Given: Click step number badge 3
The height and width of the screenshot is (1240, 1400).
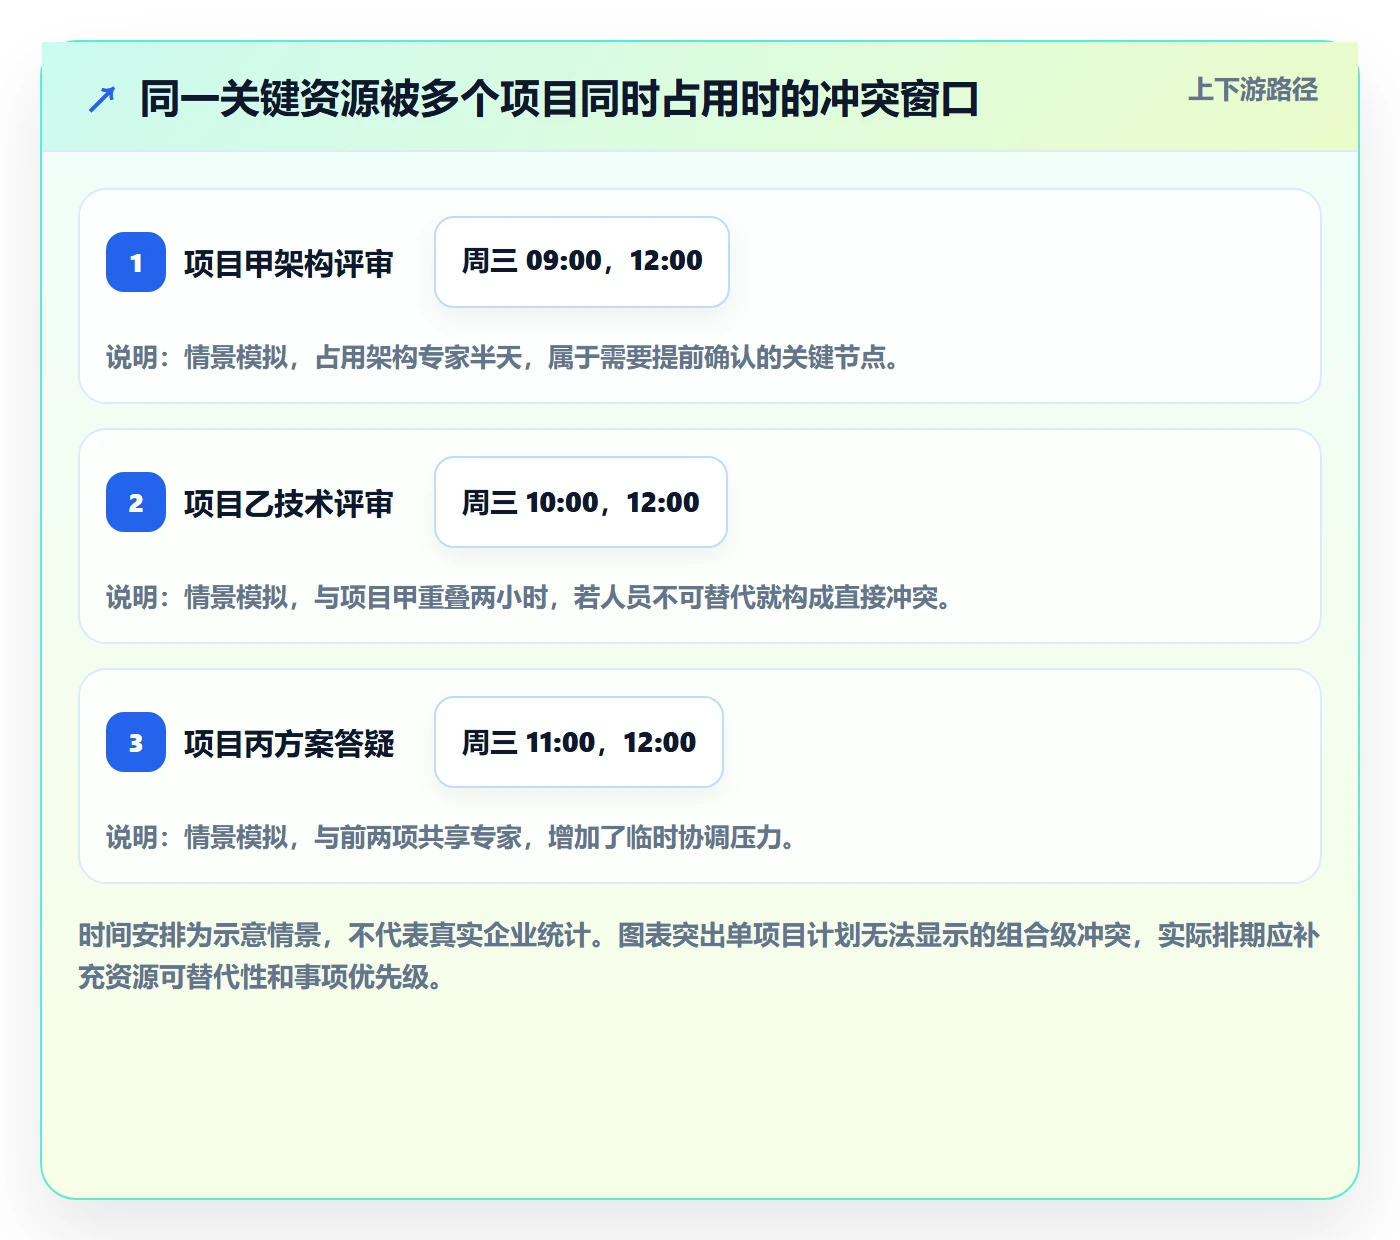Looking at the screenshot, I should click(136, 742).
